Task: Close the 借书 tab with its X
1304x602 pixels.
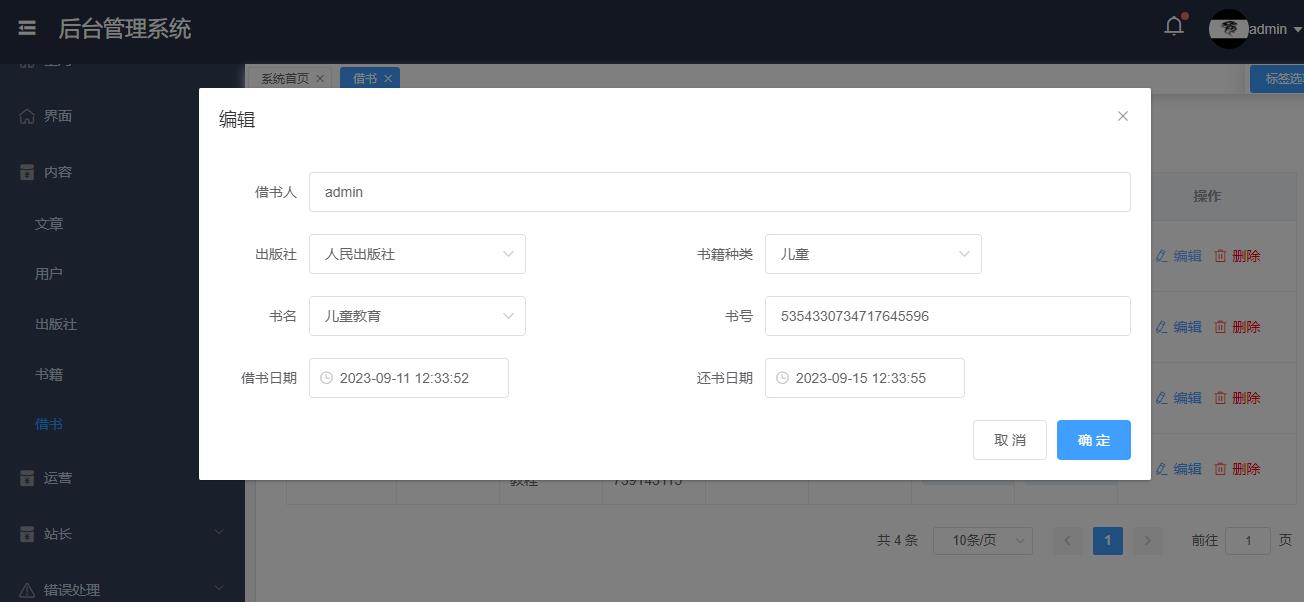Action: 388,79
